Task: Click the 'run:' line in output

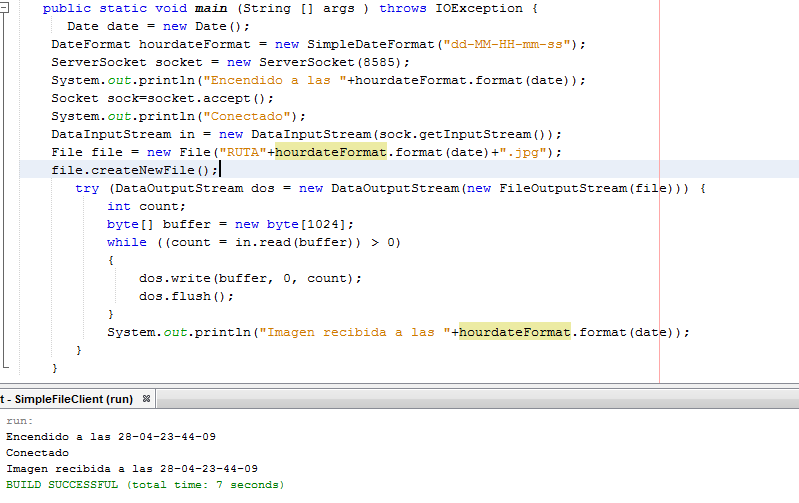Action: [19, 421]
